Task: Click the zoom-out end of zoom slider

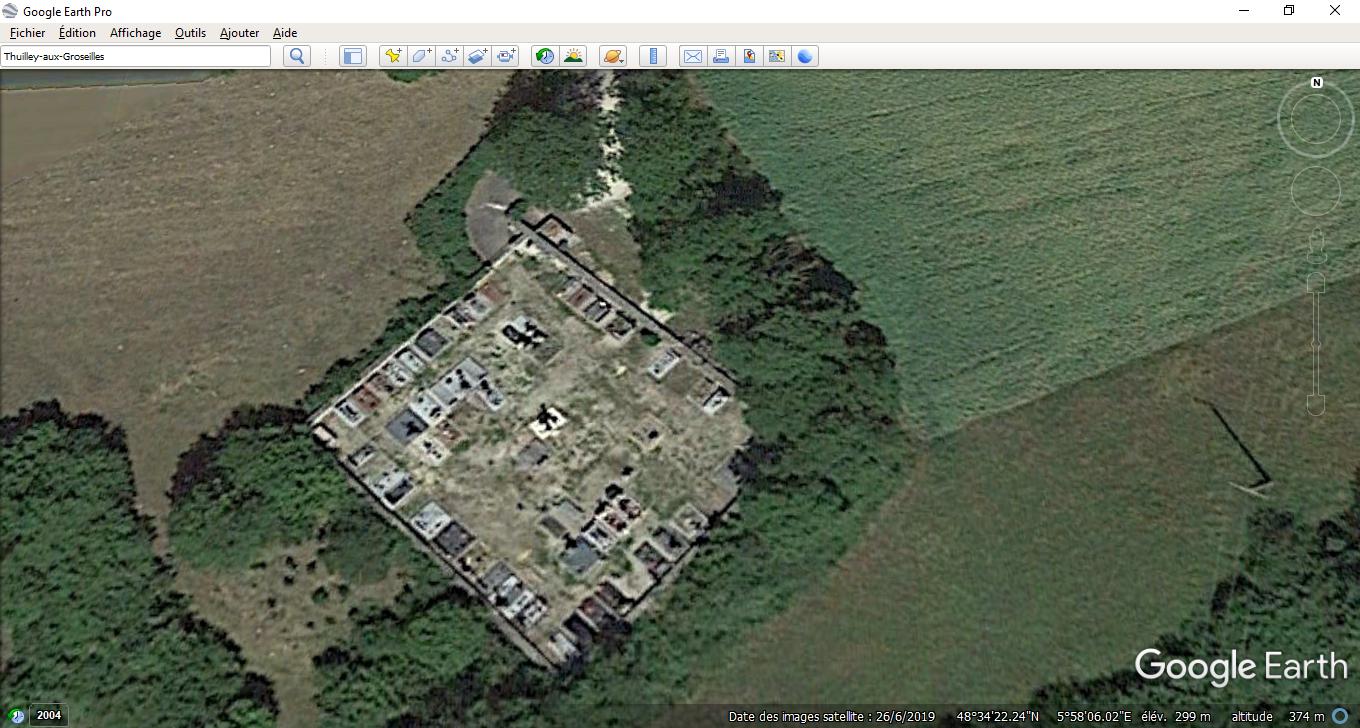Action: [1316, 404]
